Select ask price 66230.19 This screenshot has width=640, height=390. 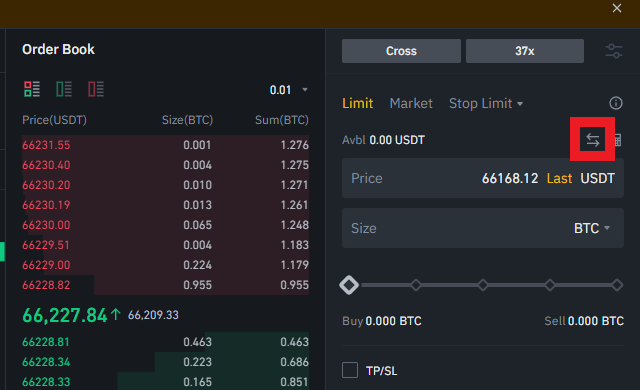pyautogui.click(x=46, y=205)
